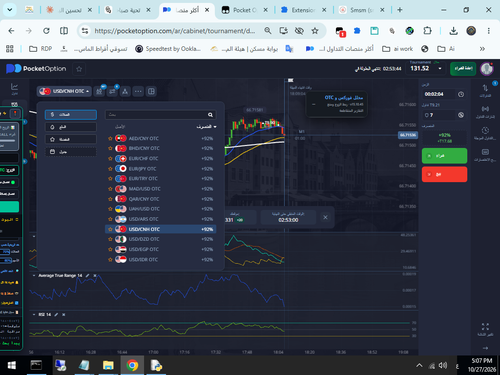Open the PocketOption logo home link
This screenshot has width=500, height=375.
coord(36,69)
